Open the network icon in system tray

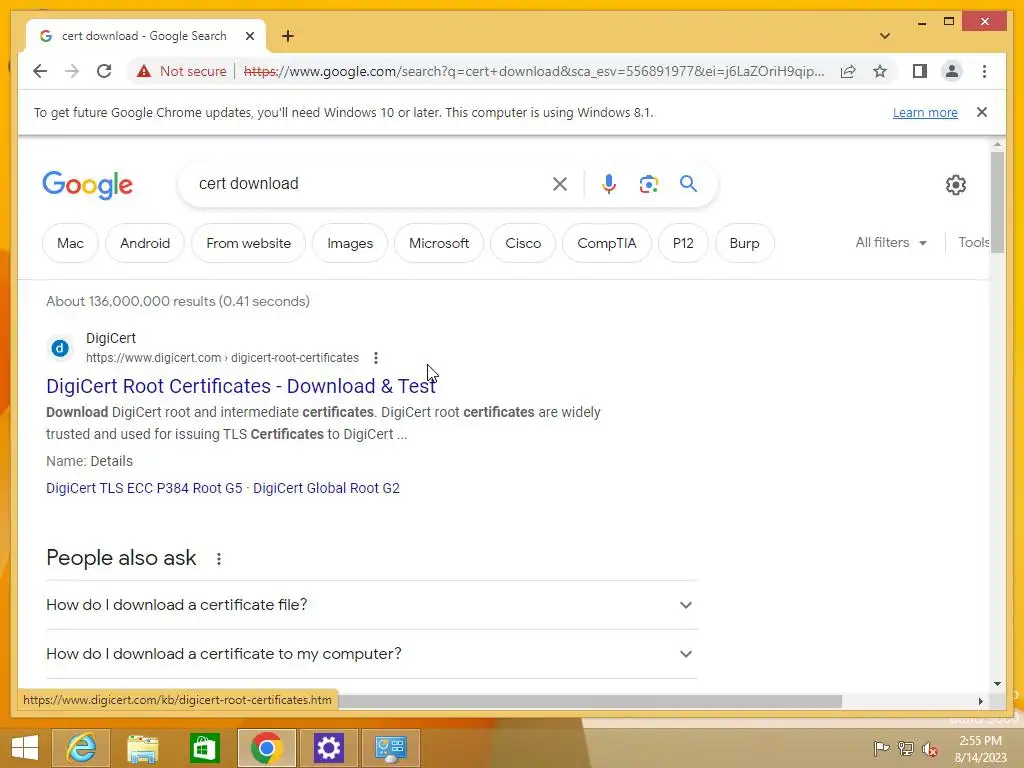pyautogui.click(x=906, y=748)
